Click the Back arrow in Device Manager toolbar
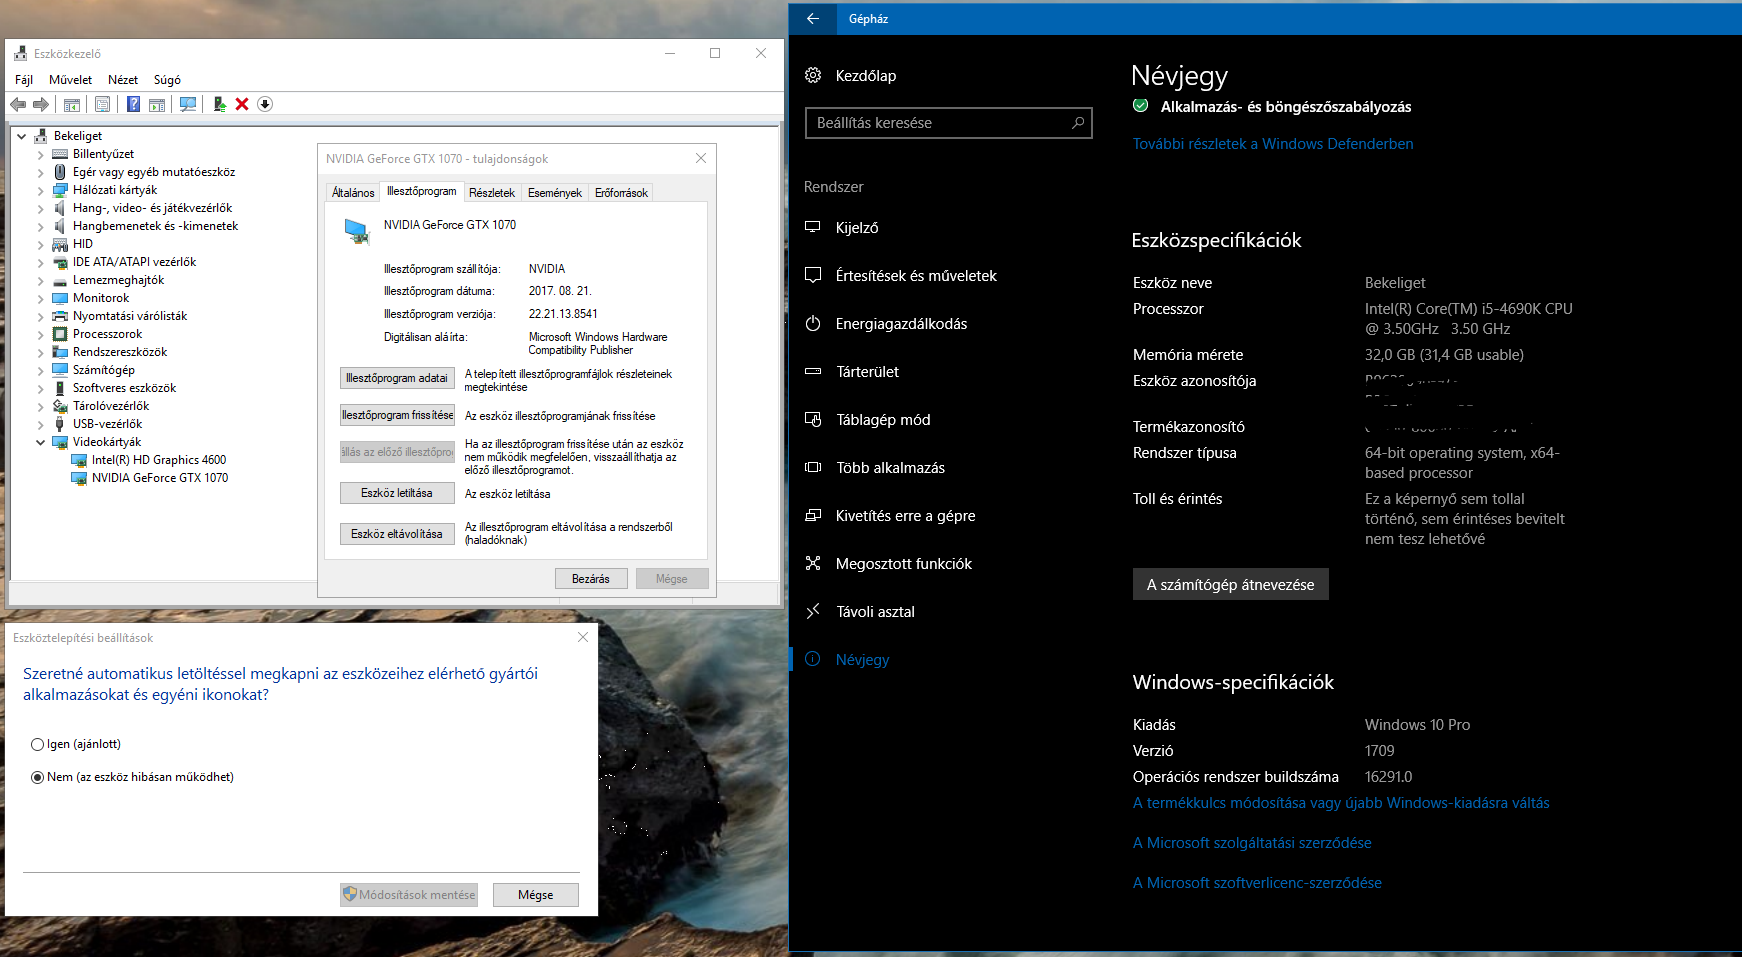Screen dimensions: 1742x957 click(x=18, y=104)
